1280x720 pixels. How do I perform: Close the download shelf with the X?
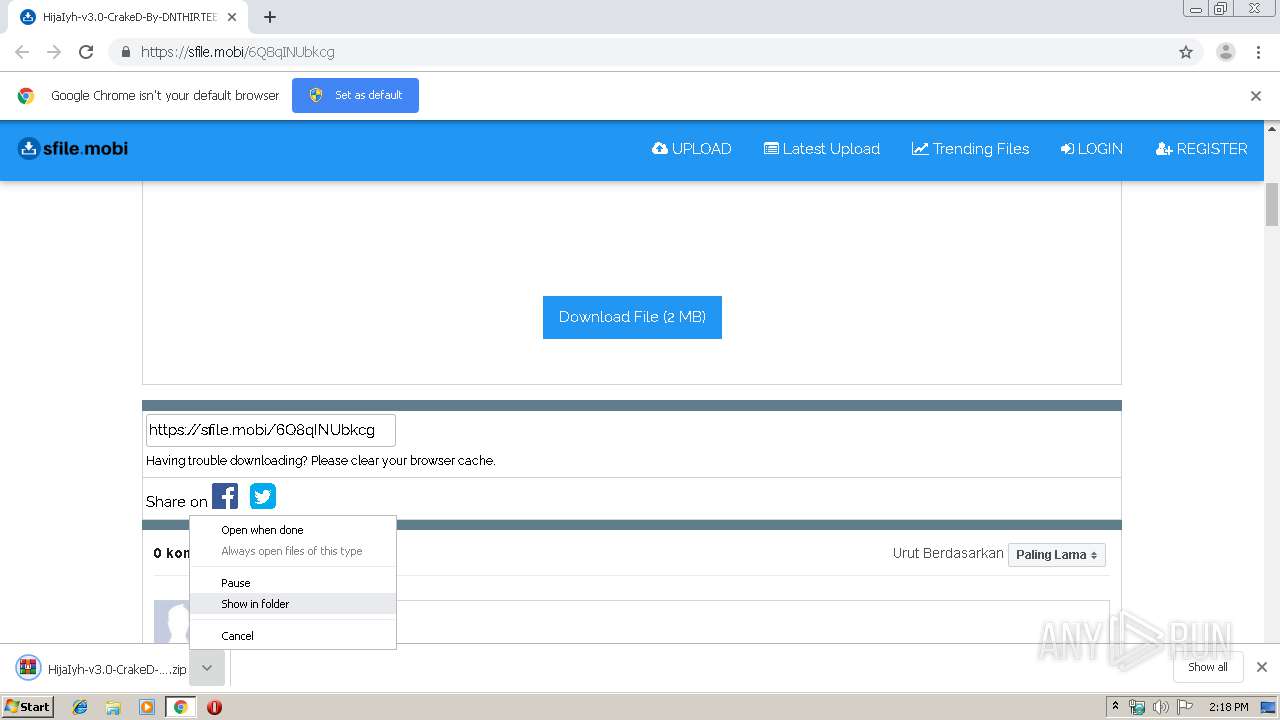pyautogui.click(x=1261, y=667)
